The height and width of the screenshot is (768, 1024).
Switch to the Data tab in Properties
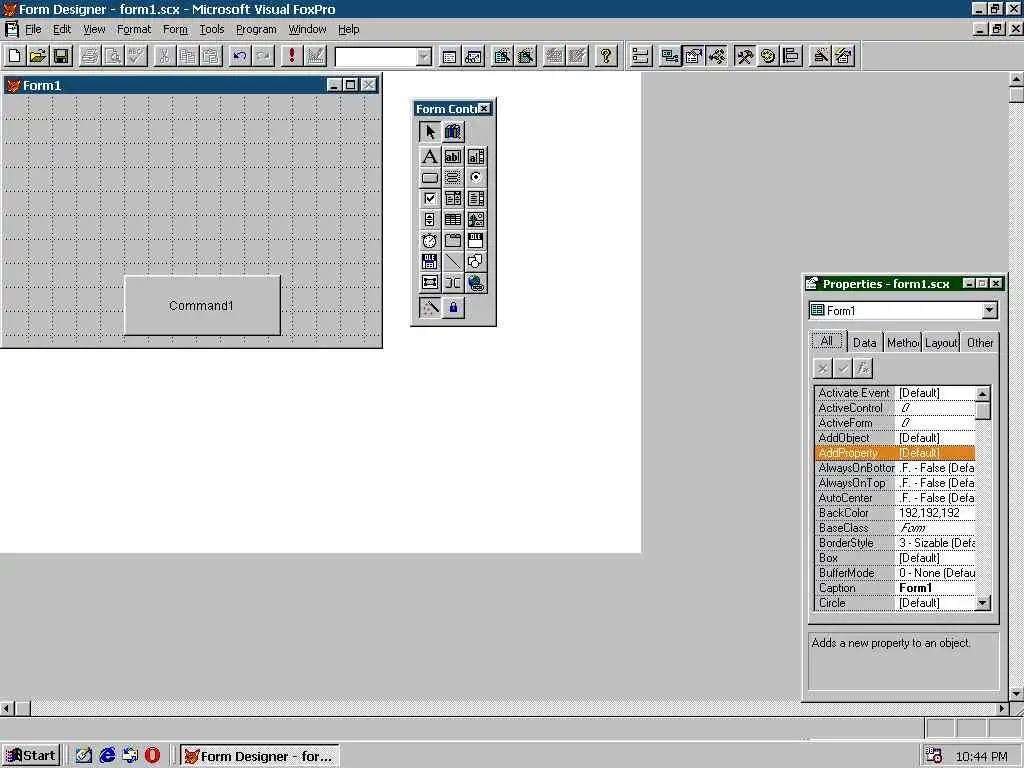tap(864, 343)
